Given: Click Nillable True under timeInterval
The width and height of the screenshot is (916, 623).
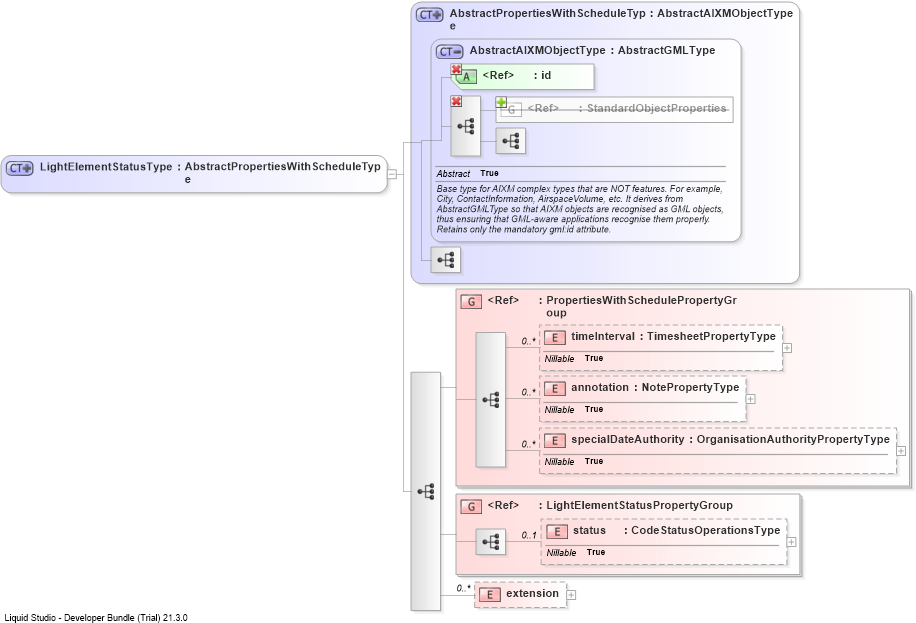Looking at the screenshot, I should [574, 358].
